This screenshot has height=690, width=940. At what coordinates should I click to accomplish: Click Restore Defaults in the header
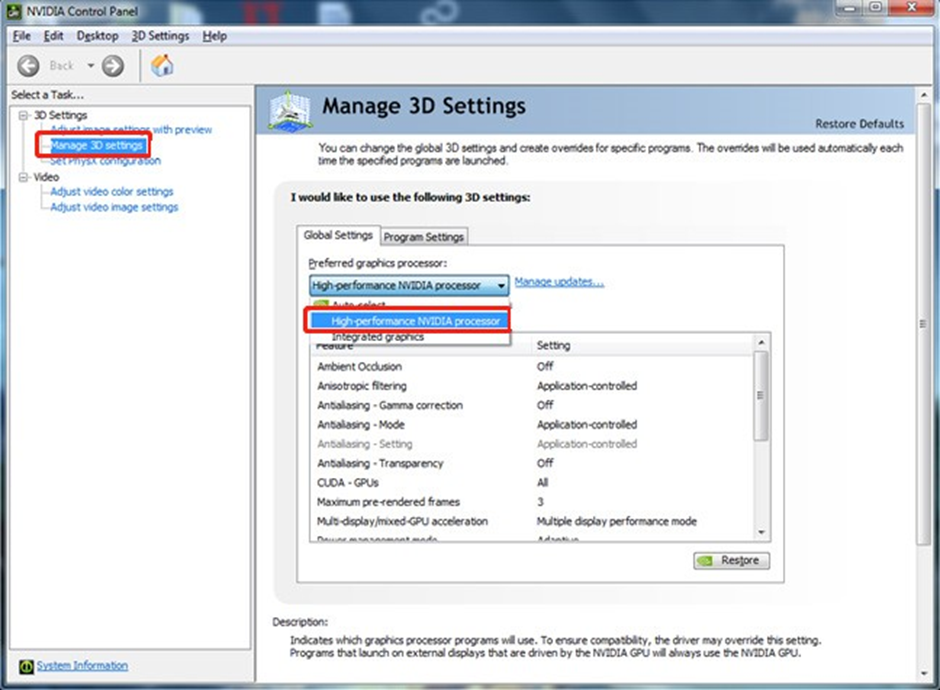(859, 124)
